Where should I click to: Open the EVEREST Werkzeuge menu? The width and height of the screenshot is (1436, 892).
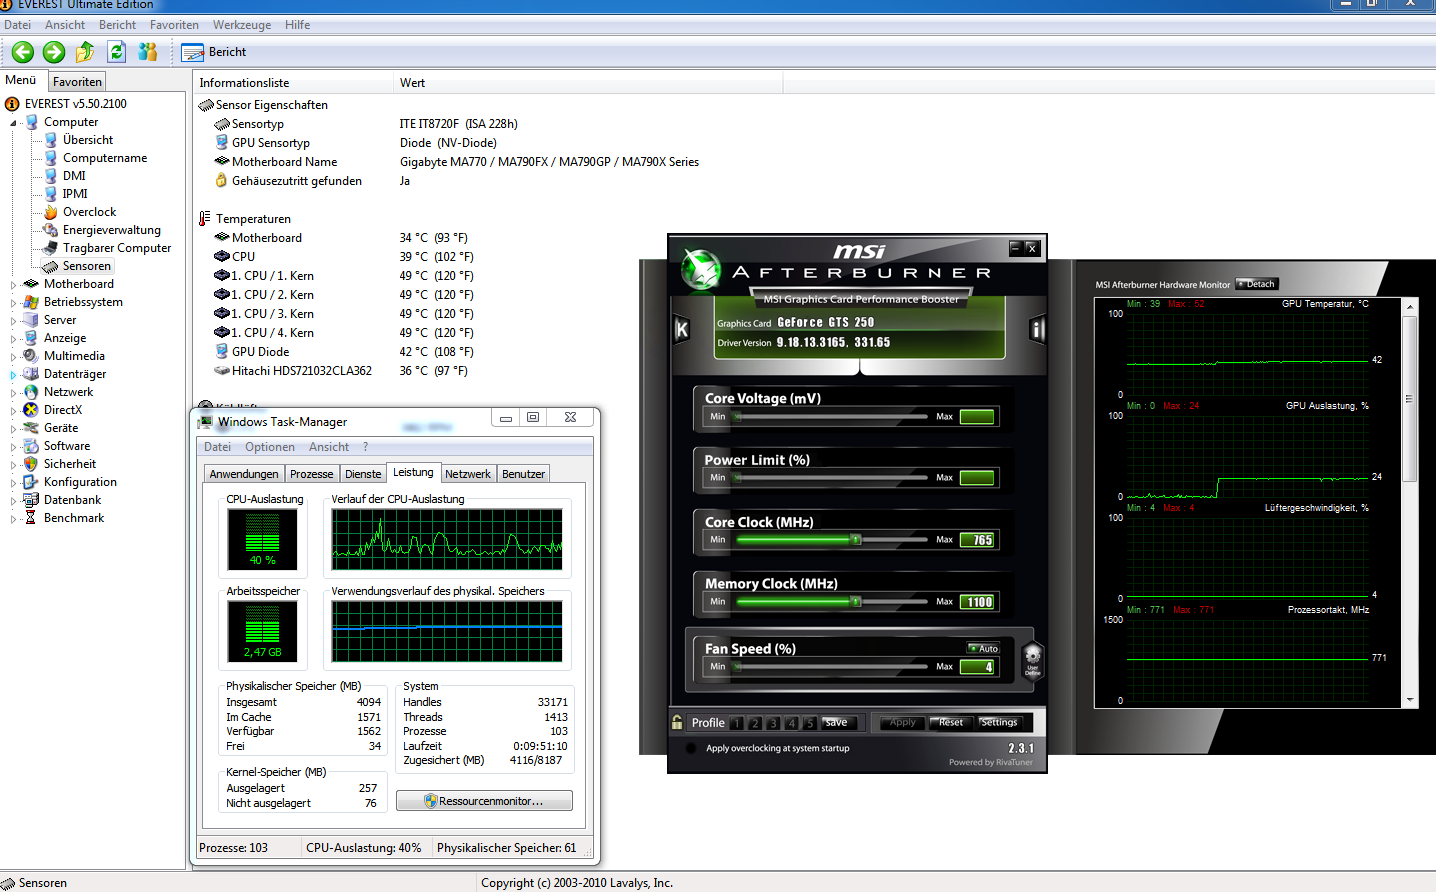(241, 25)
